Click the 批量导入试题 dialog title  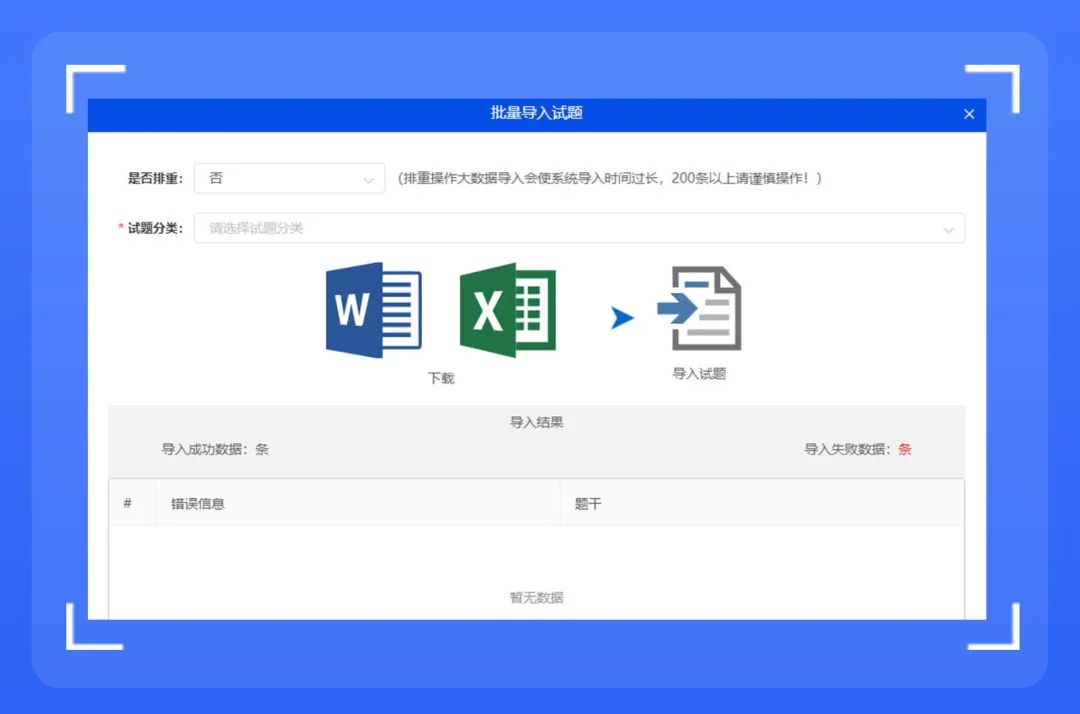tap(537, 113)
